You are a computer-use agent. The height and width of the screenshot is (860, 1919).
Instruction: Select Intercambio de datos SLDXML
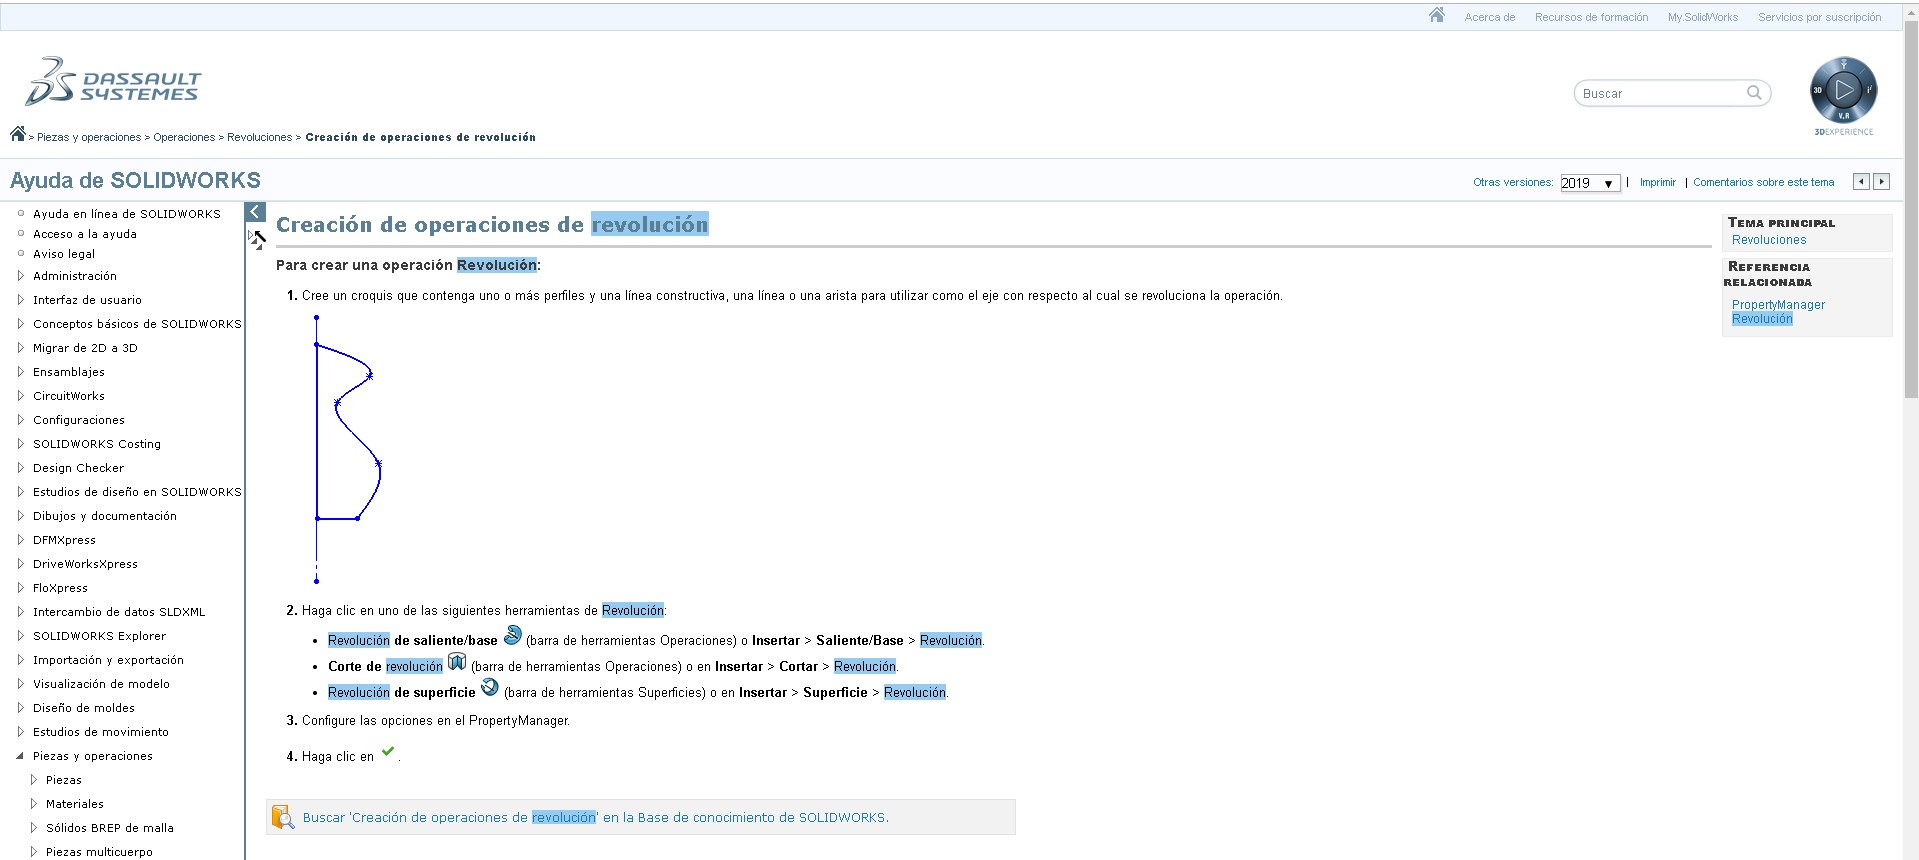(x=119, y=611)
